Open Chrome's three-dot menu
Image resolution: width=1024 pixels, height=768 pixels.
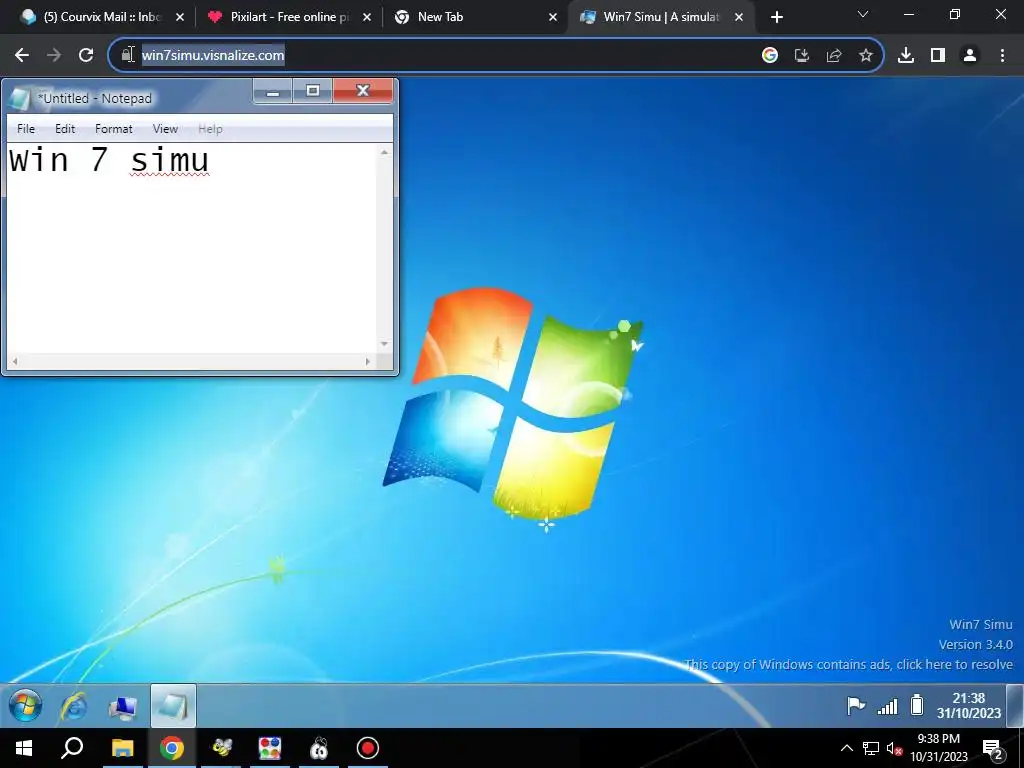point(1002,56)
